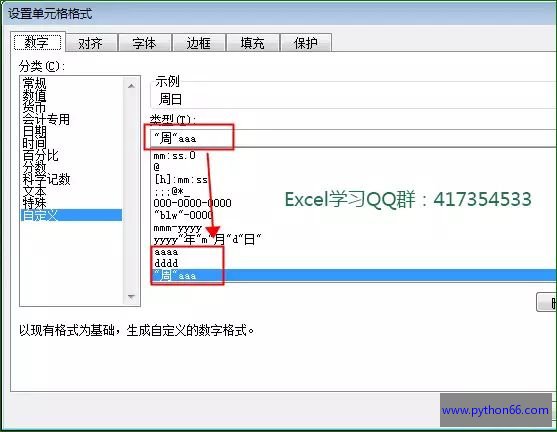Click the category list scroll-up arrow

[131, 86]
